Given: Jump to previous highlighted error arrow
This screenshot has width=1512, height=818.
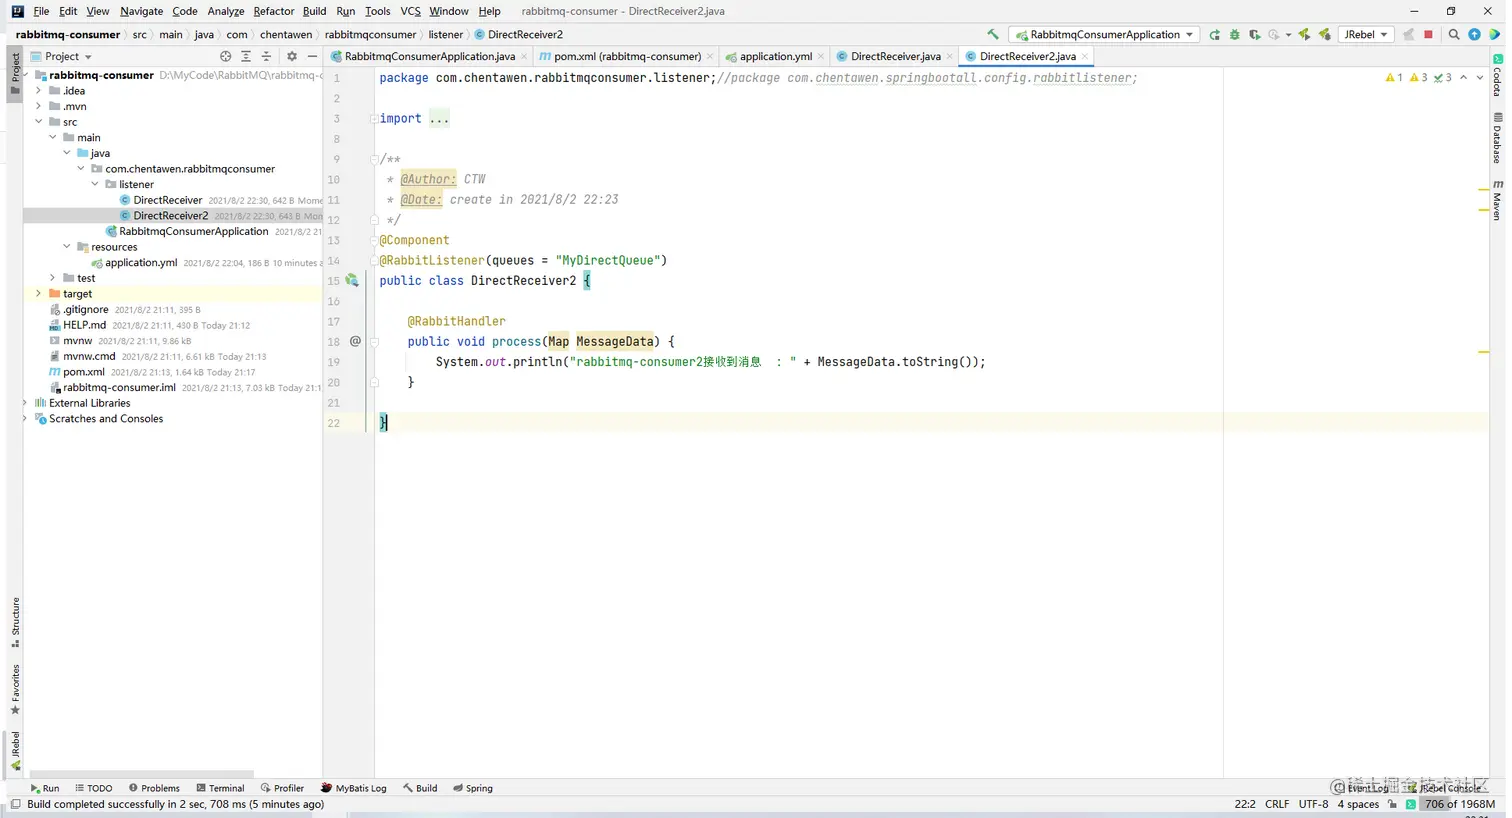Looking at the screenshot, I should click(1464, 77).
